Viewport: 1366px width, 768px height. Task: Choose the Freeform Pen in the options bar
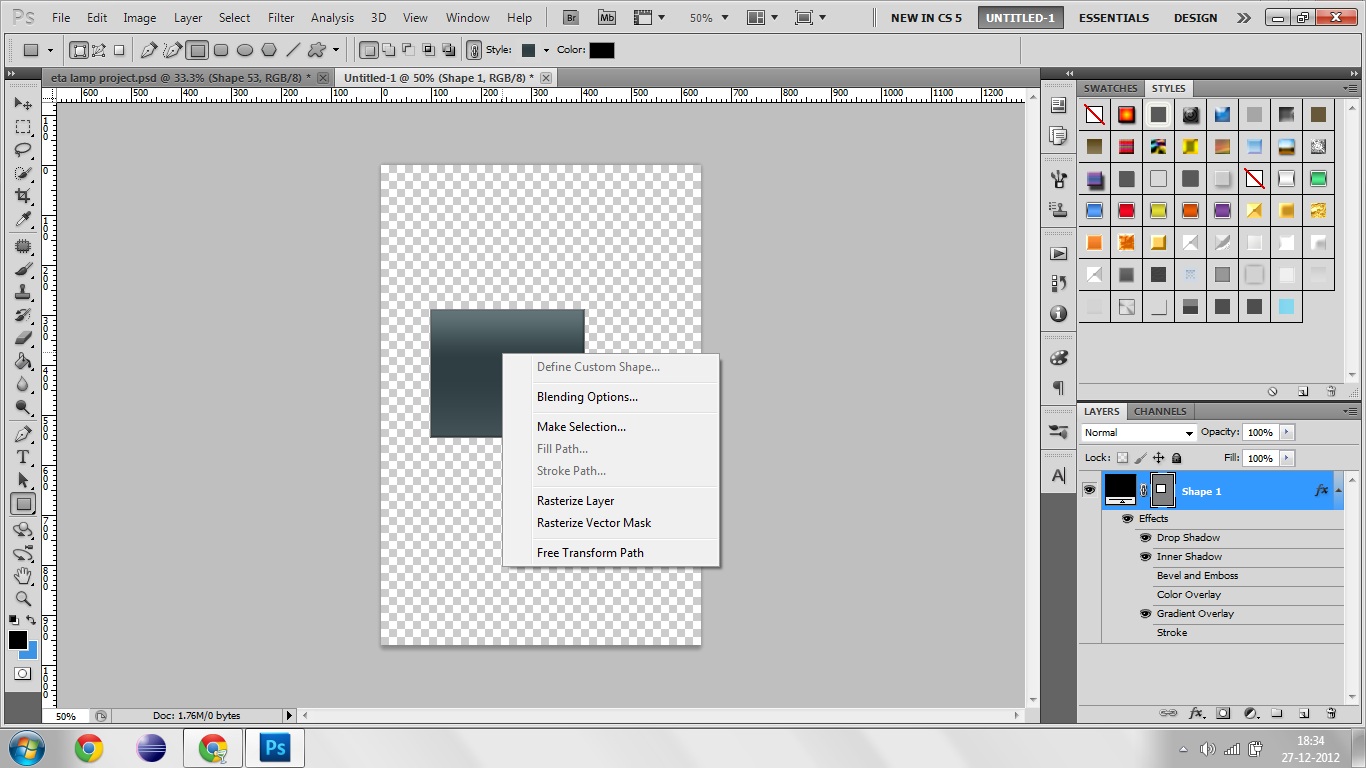click(x=172, y=50)
